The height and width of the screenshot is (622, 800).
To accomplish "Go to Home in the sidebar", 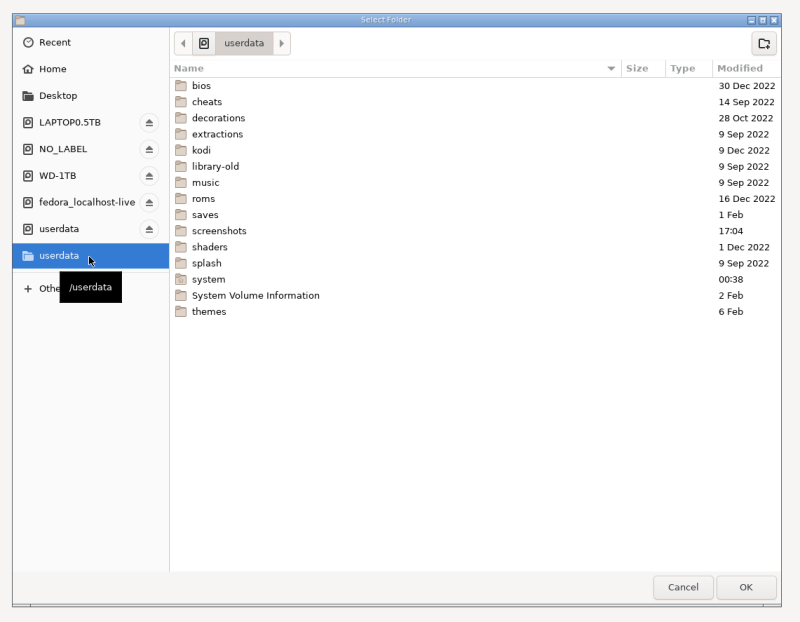I will [91, 69].
